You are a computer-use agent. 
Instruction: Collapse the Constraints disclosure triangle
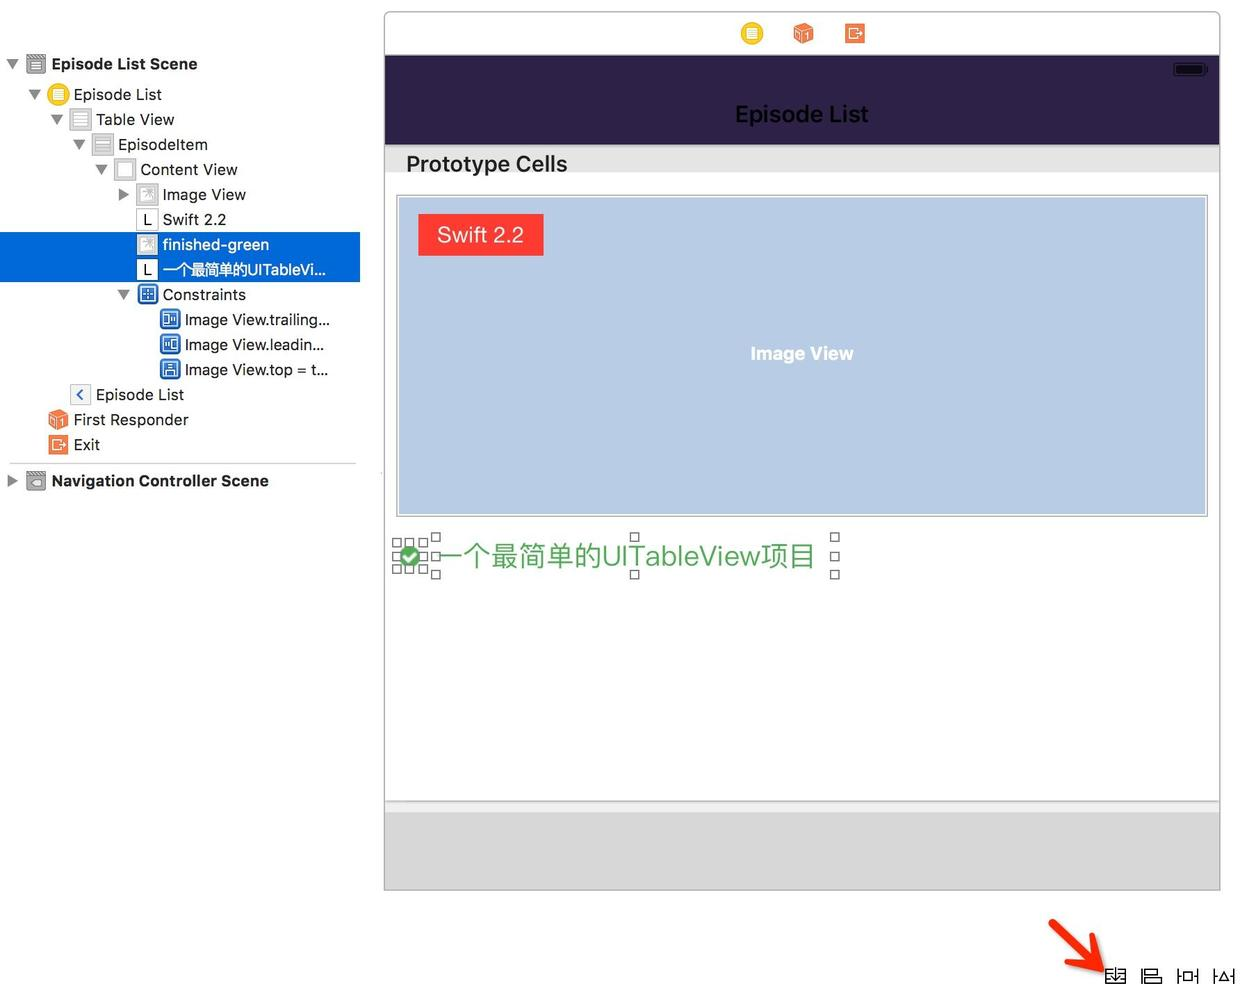[124, 294]
